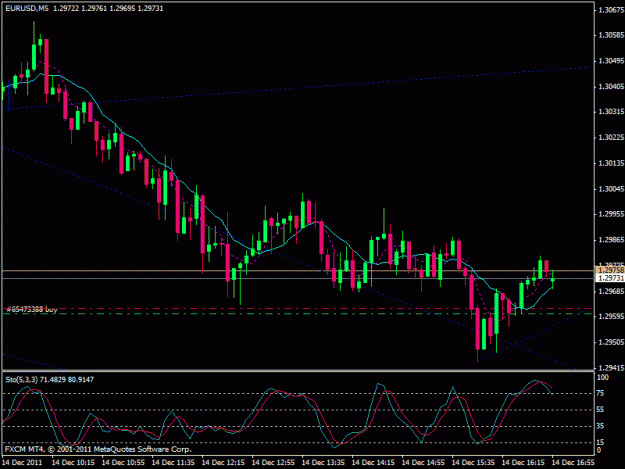Click the 1.30585 price axis label
Image resolution: width=625 pixels, height=469 pixels.
pyautogui.click(x=611, y=35)
